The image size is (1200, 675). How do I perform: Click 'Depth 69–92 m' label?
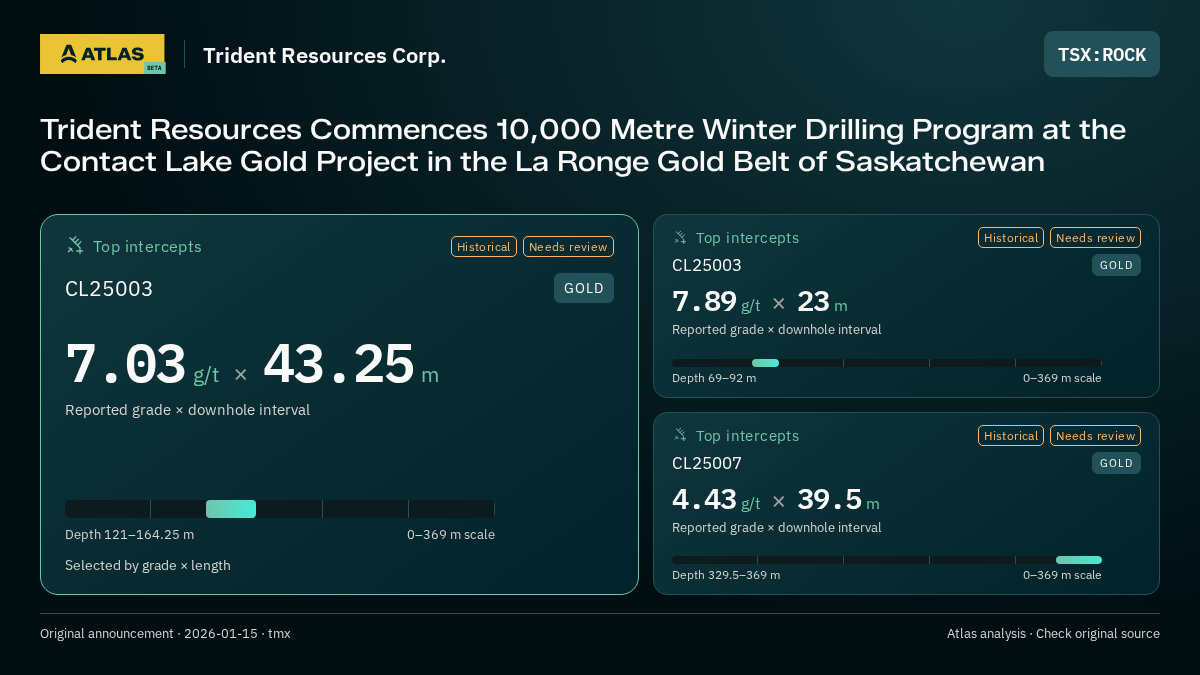[714, 378]
